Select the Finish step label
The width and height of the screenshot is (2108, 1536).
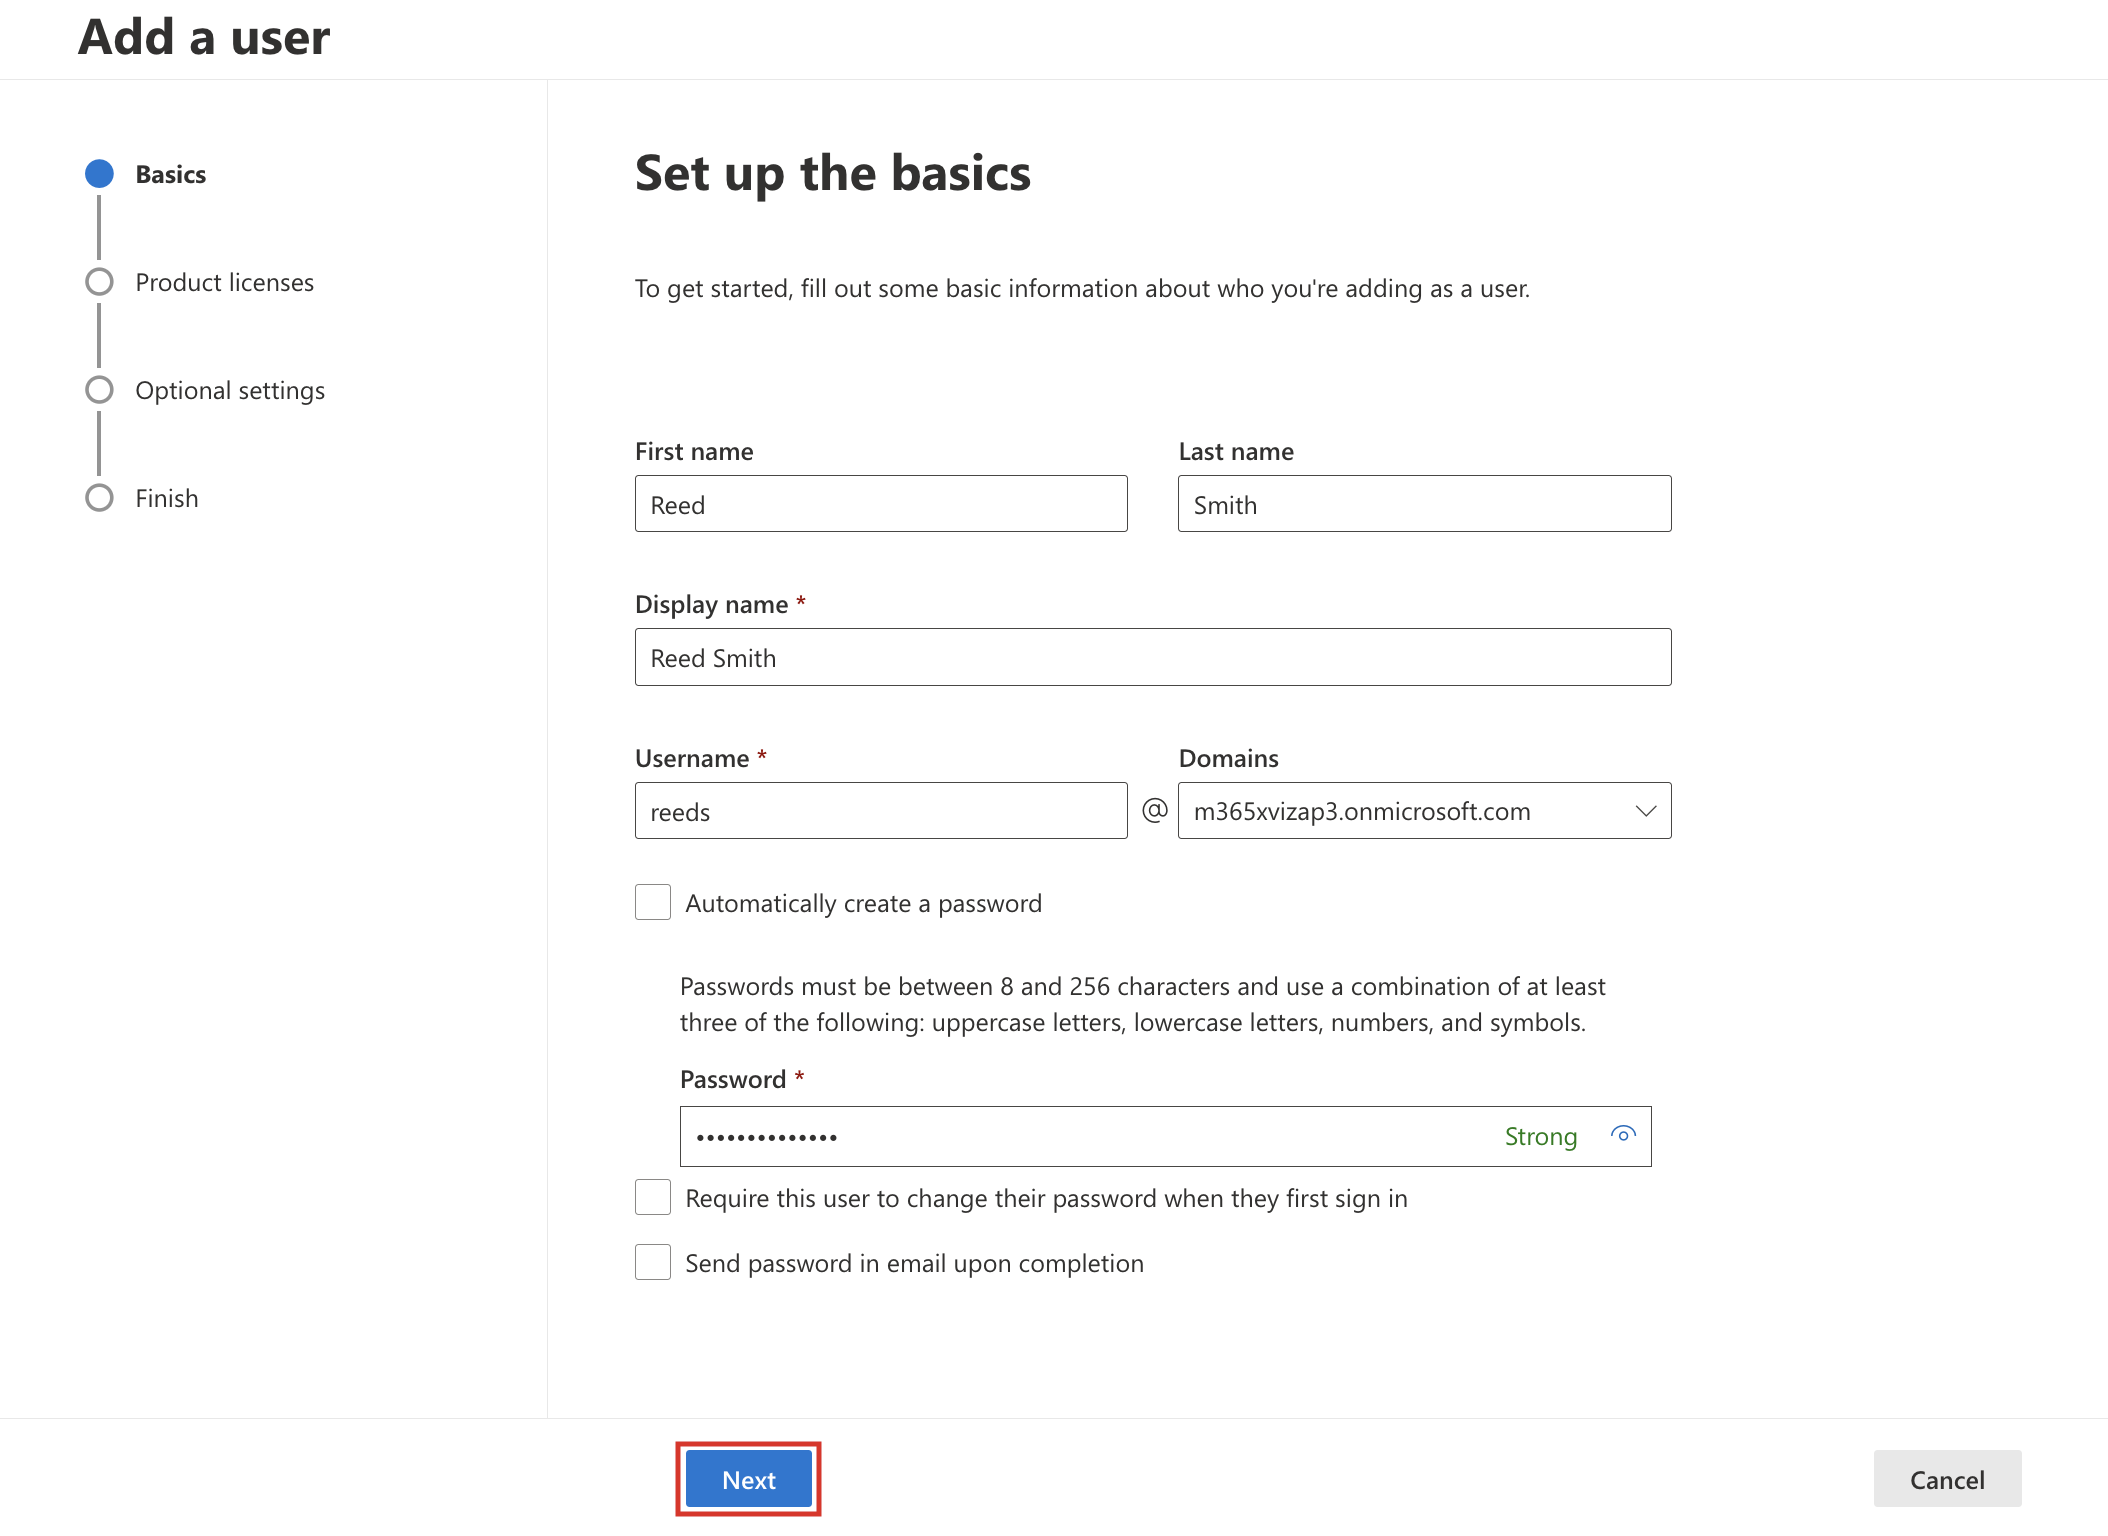pyautogui.click(x=167, y=499)
